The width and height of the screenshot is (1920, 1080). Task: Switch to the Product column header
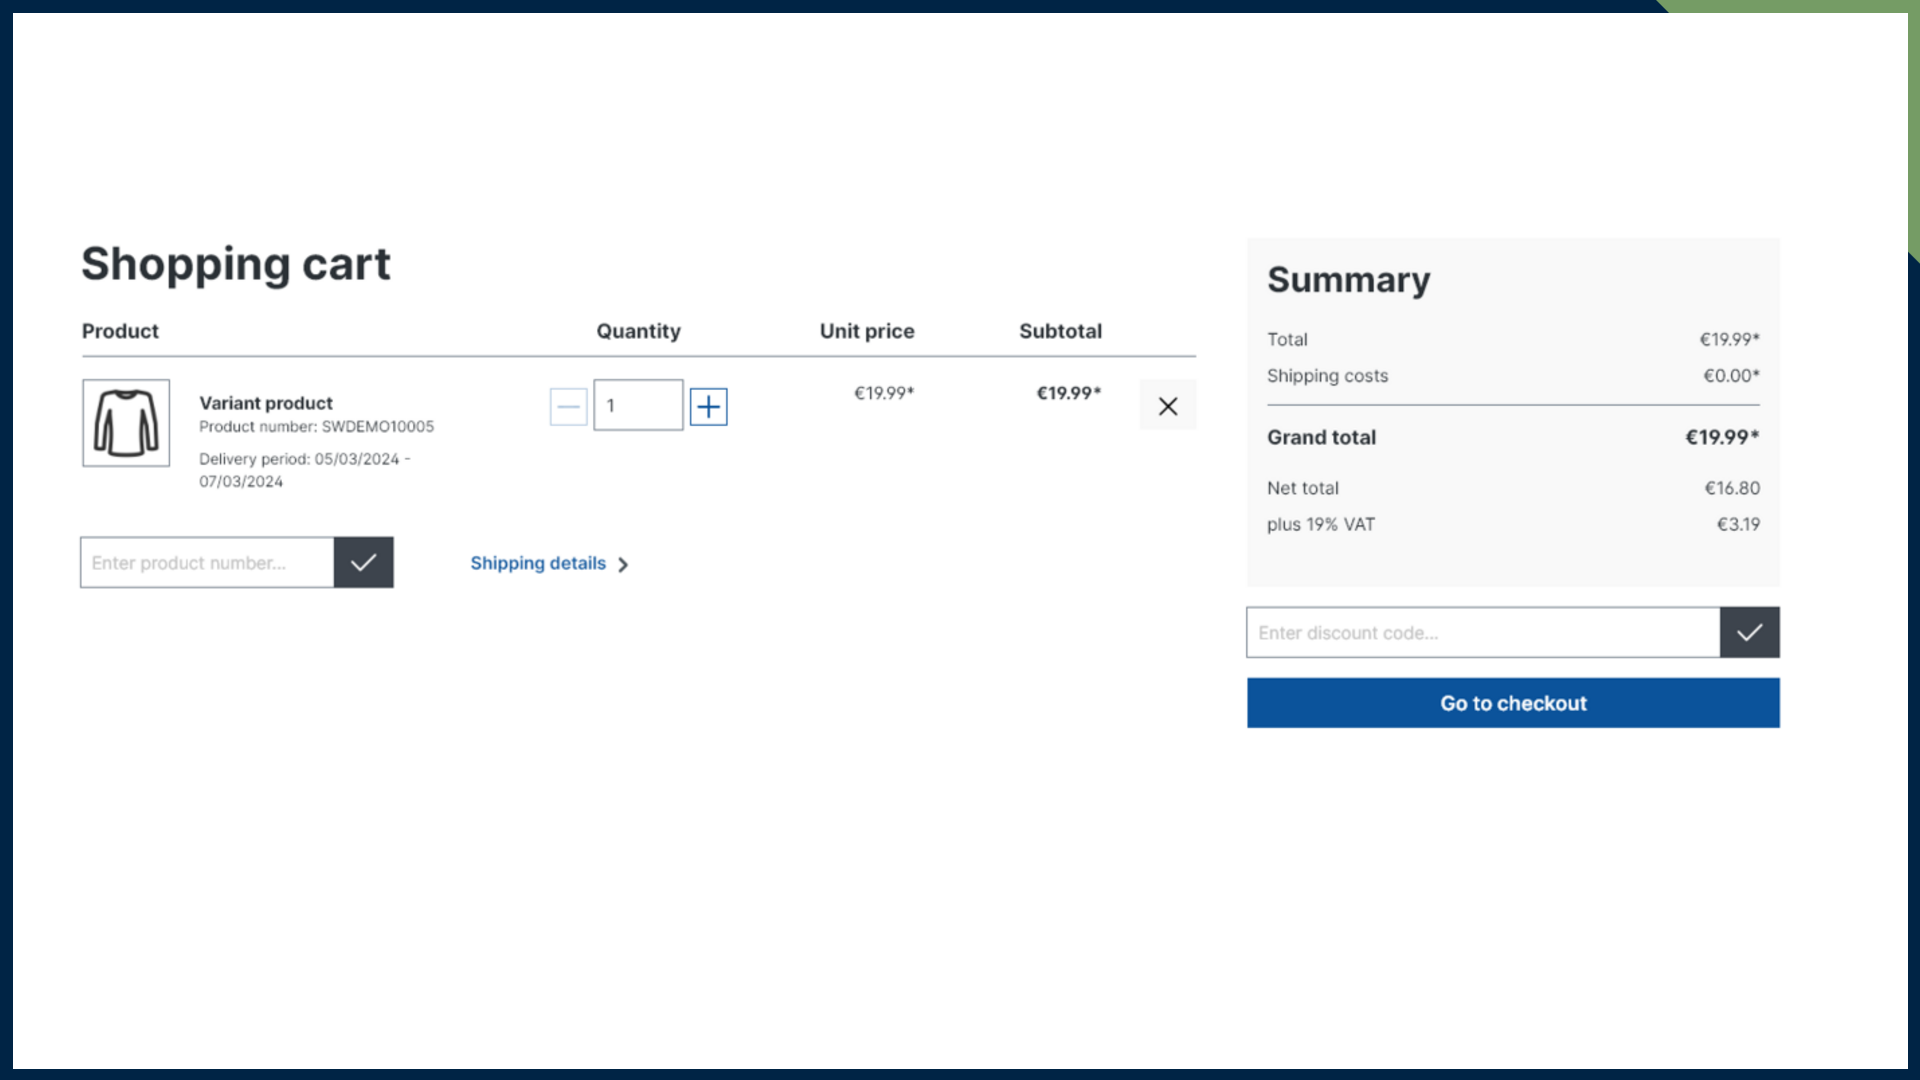tap(119, 331)
